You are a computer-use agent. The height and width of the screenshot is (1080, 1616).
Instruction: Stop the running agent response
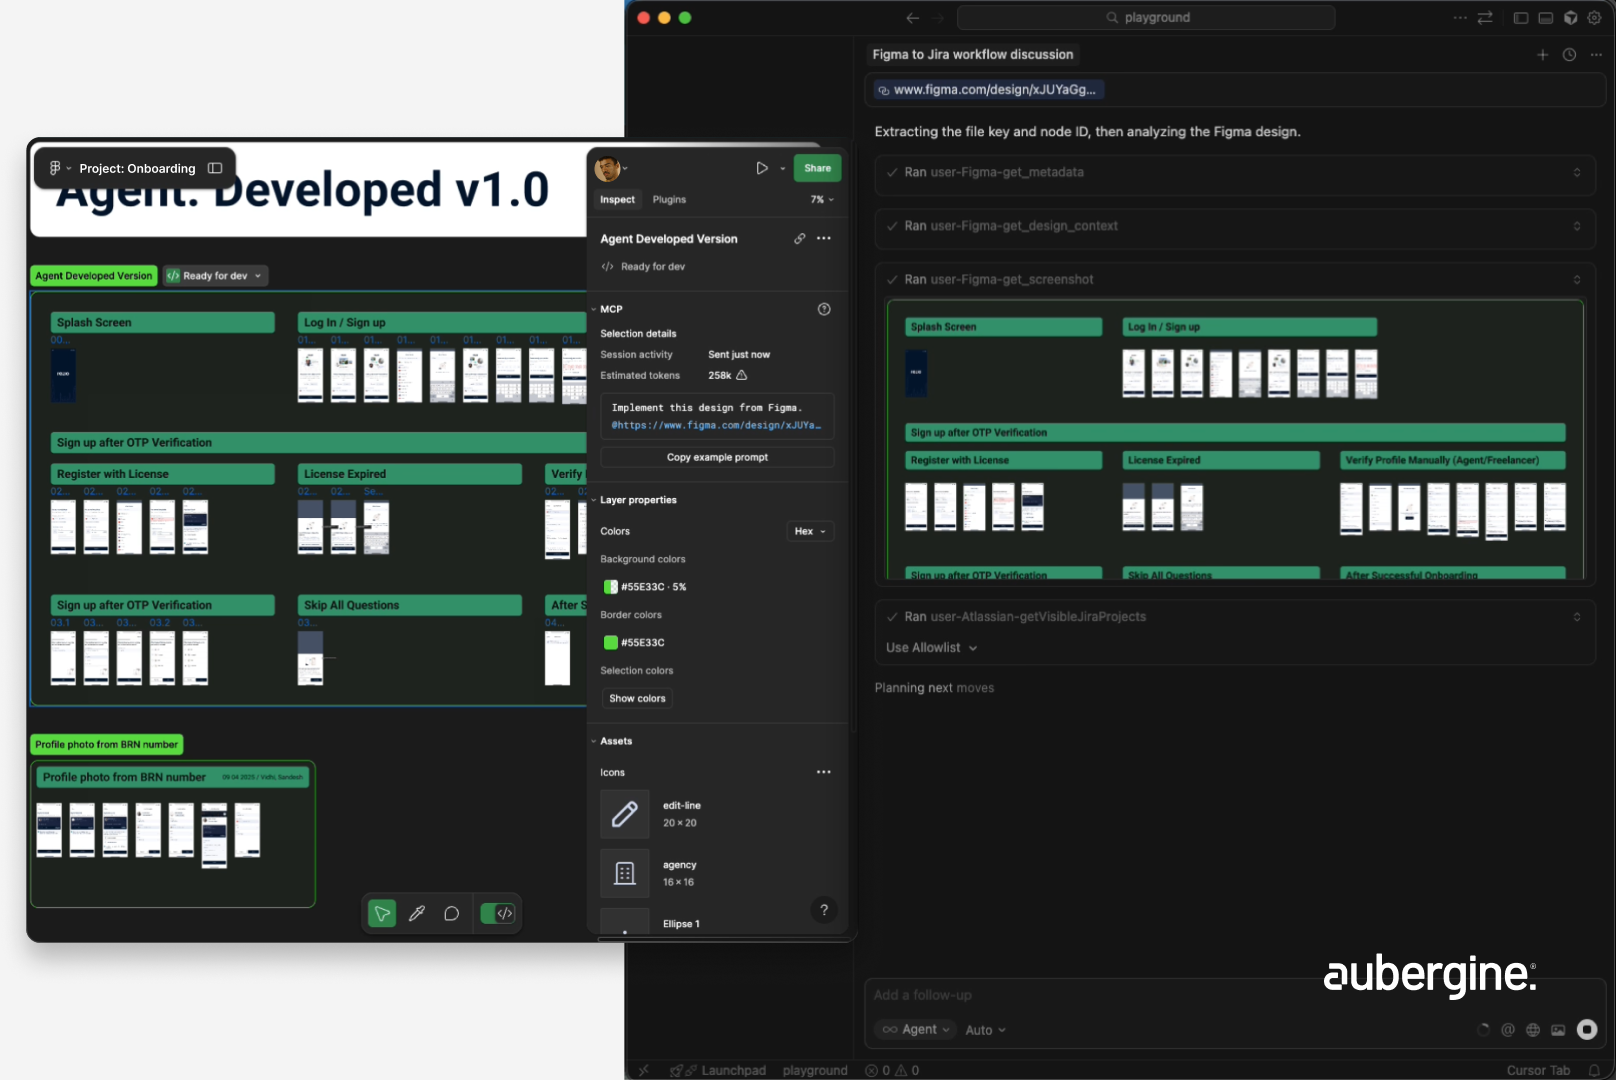[1587, 1030]
